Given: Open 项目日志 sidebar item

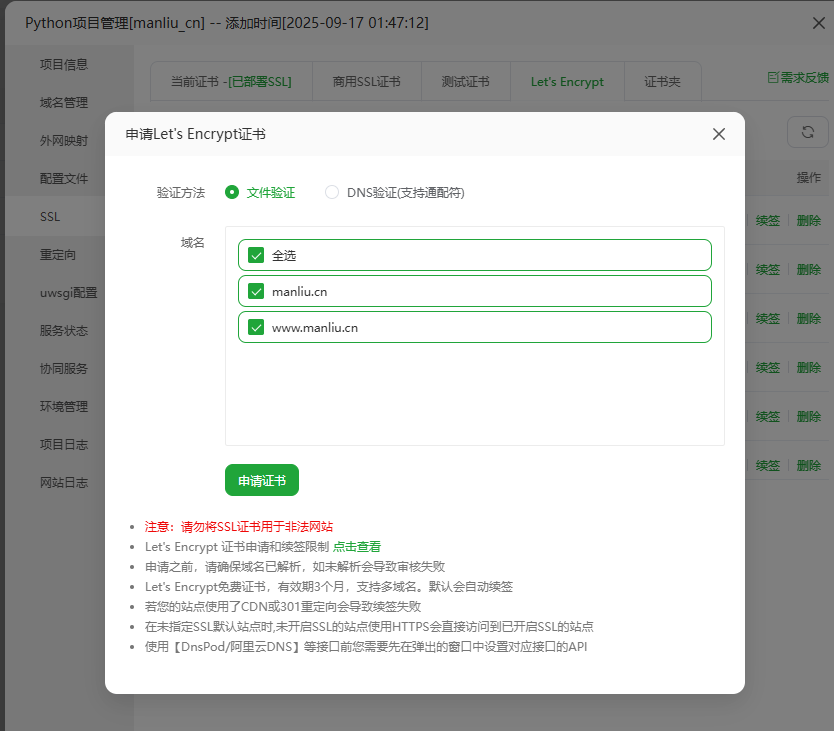Looking at the screenshot, I should pos(64,444).
